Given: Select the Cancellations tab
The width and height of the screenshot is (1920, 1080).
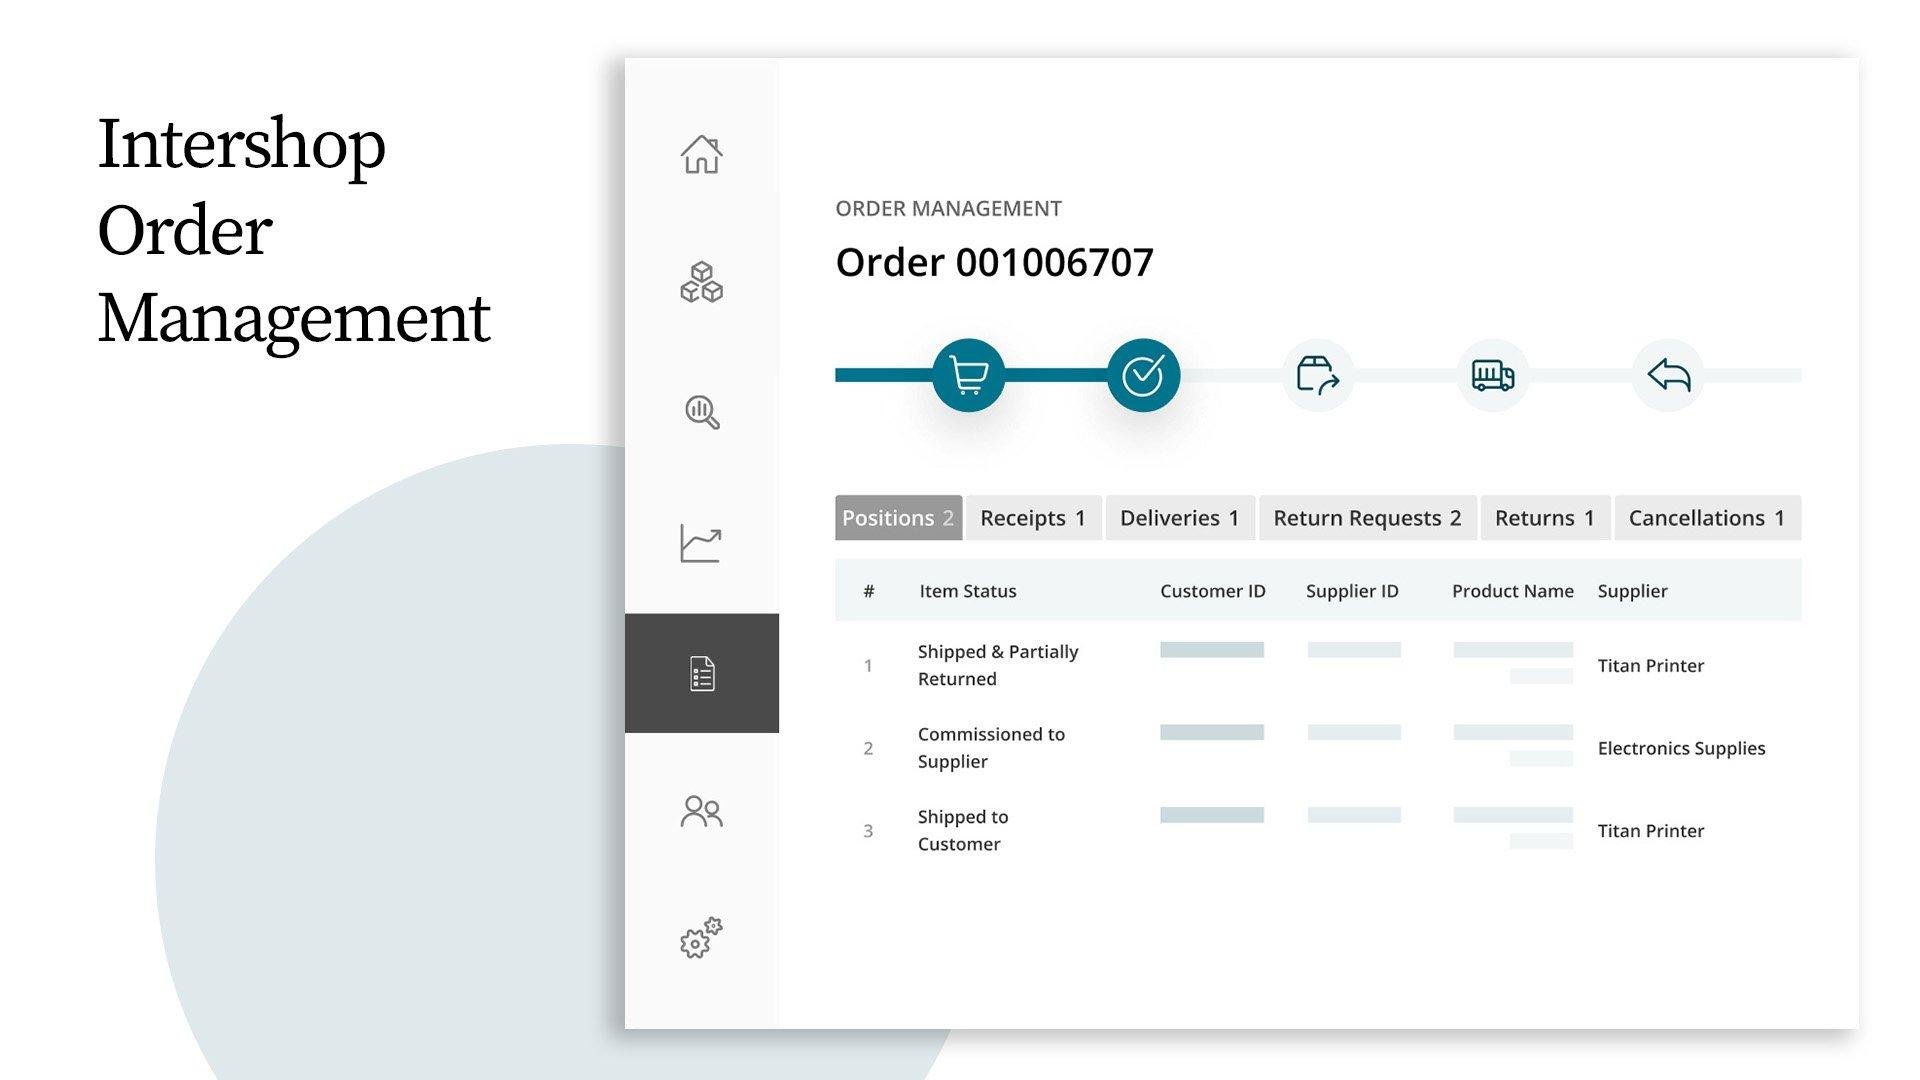Looking at the screenshot, I should [1706, 518].
